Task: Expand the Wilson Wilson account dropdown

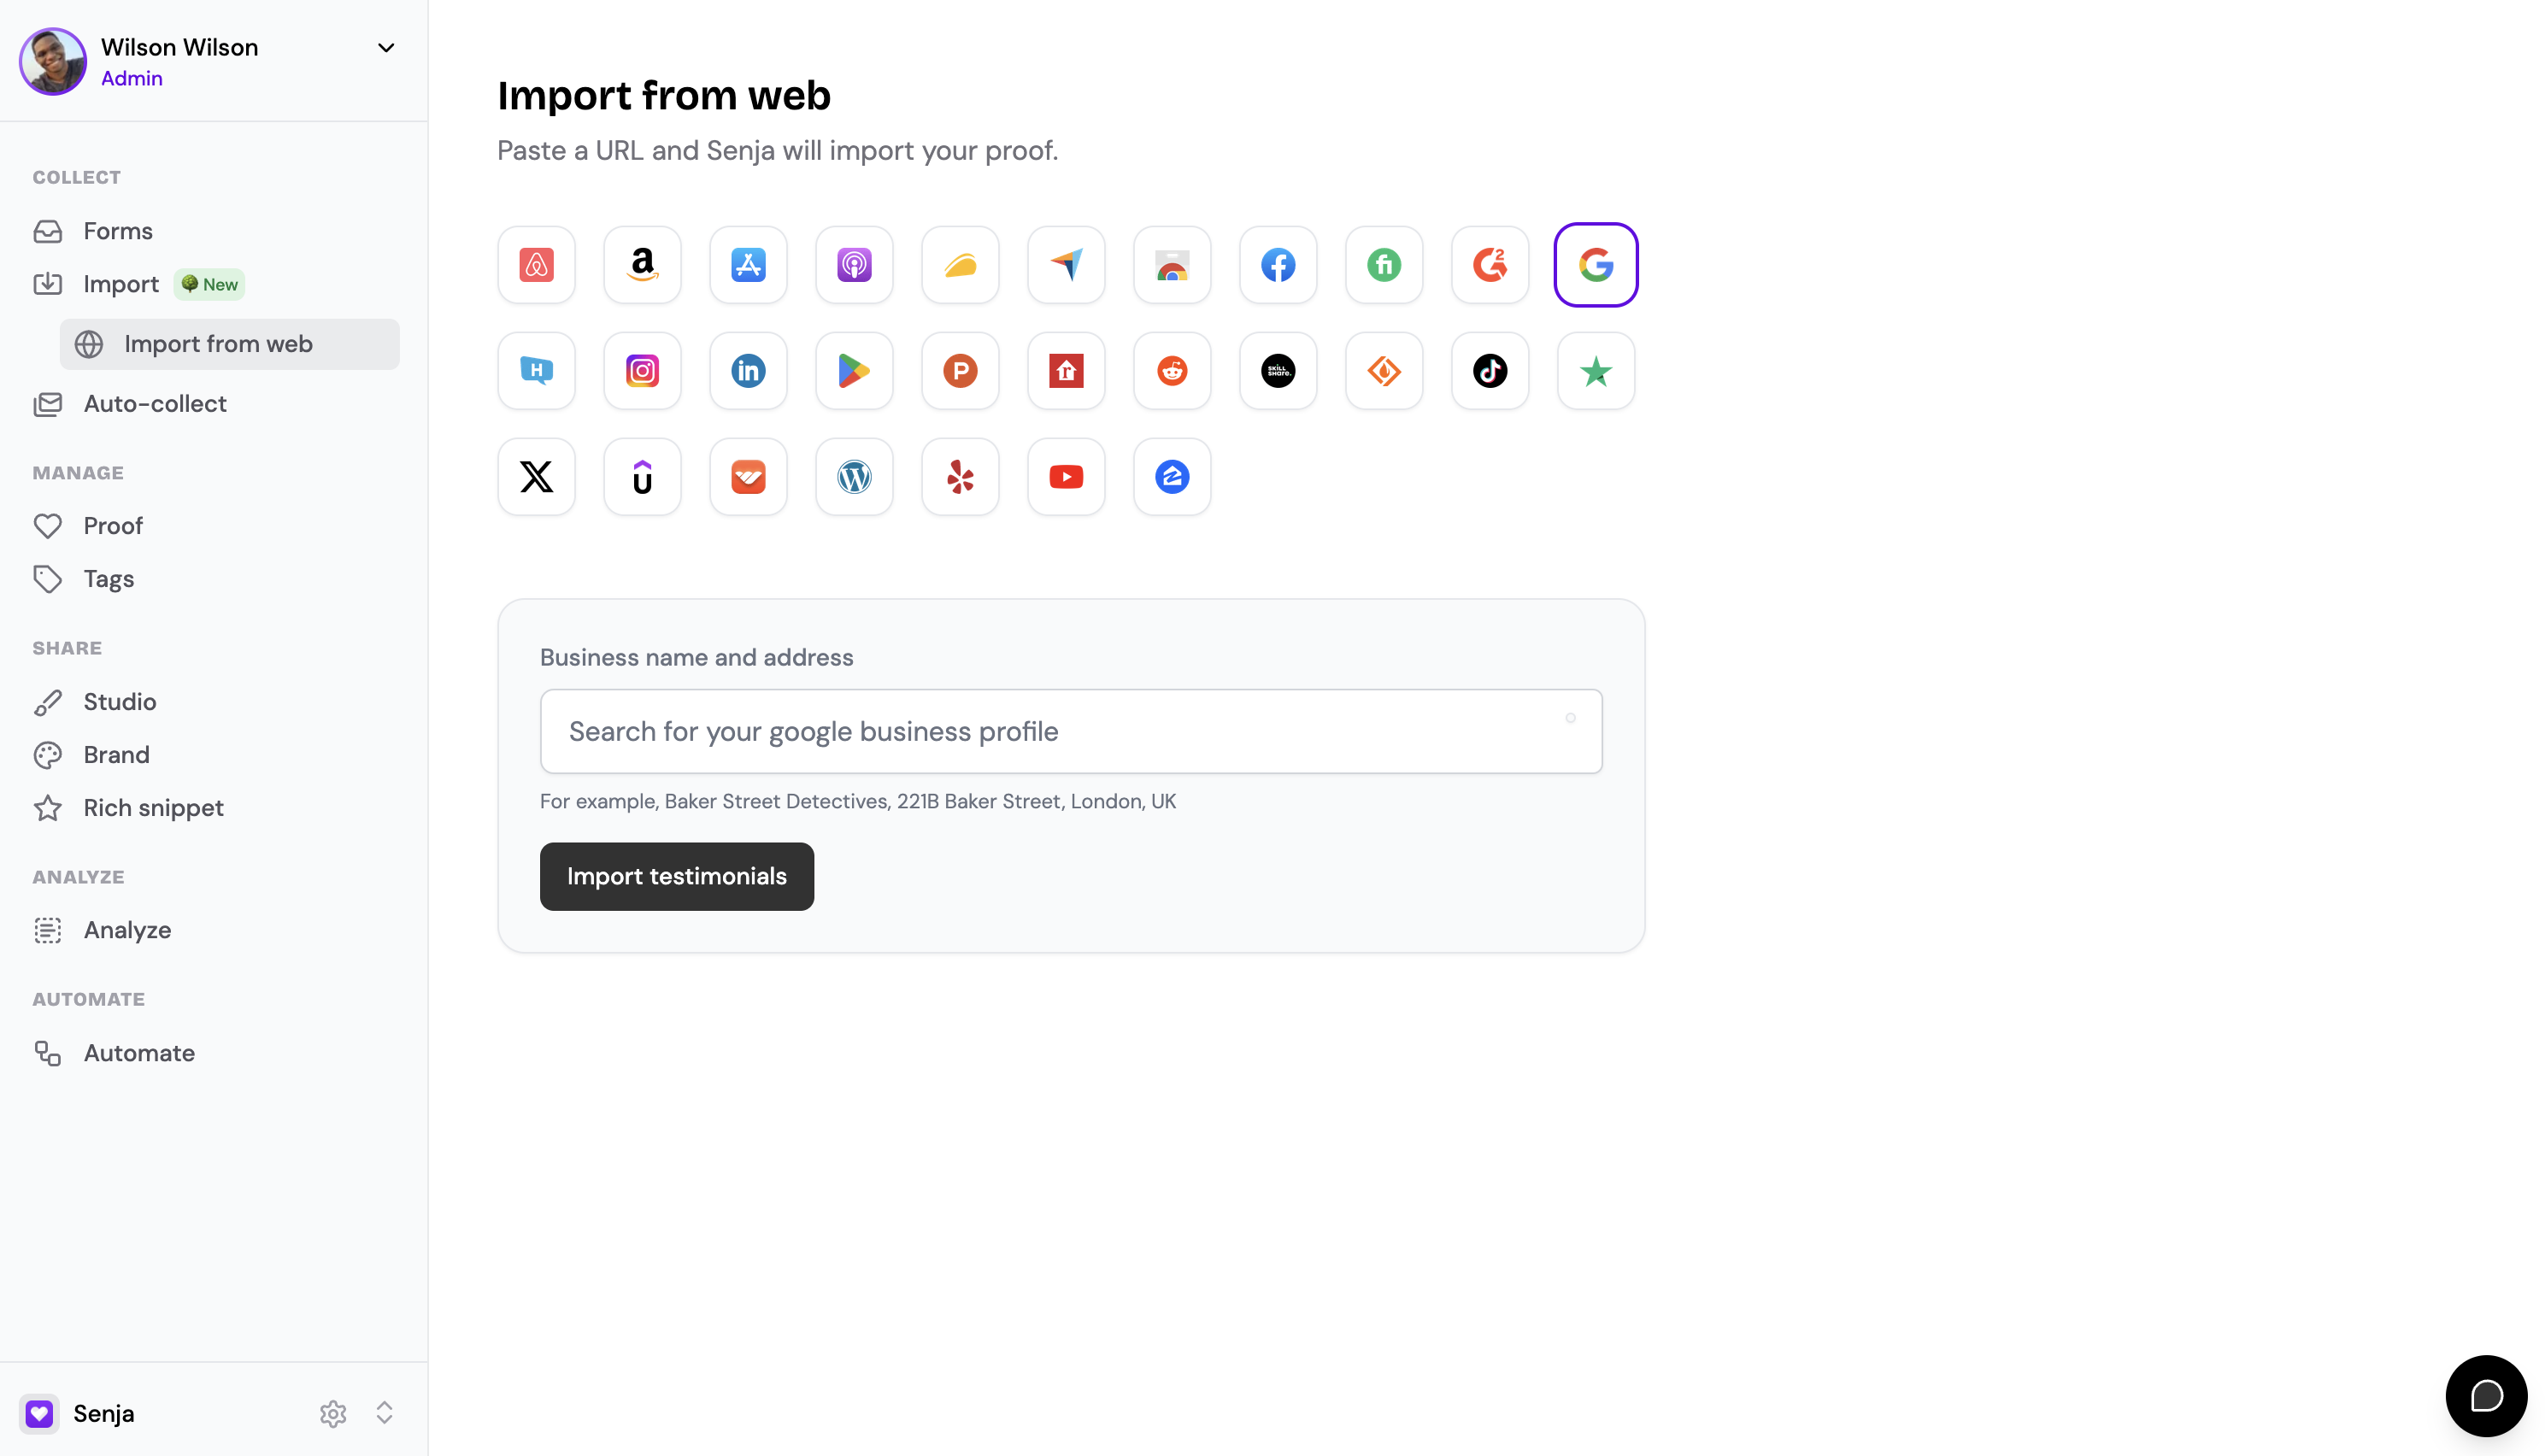Action: [x=386, y=48]
